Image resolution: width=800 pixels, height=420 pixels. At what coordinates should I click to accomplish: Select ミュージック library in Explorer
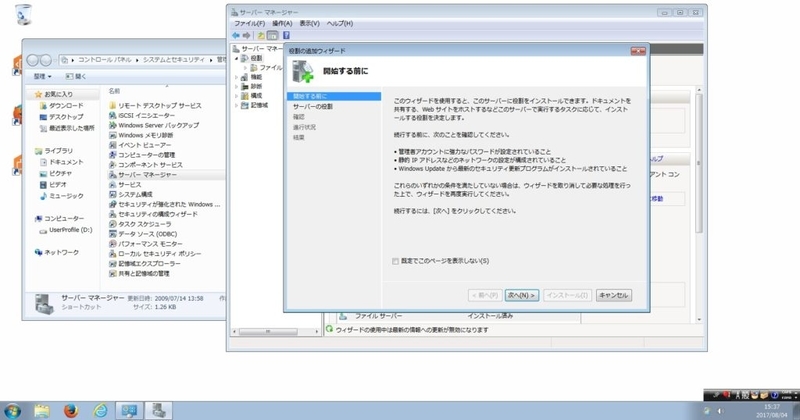coord(66,196)
